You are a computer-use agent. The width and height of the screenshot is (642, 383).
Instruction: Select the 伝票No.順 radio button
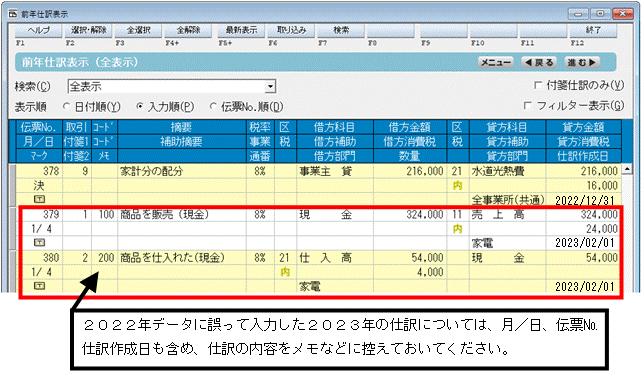tap(213, 107)
